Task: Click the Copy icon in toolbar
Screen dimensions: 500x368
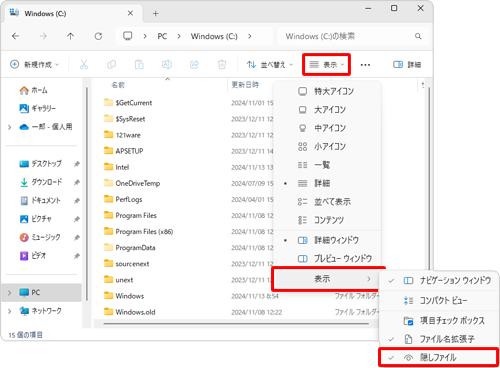Action: pyautogui.click(x=111, y=64)
